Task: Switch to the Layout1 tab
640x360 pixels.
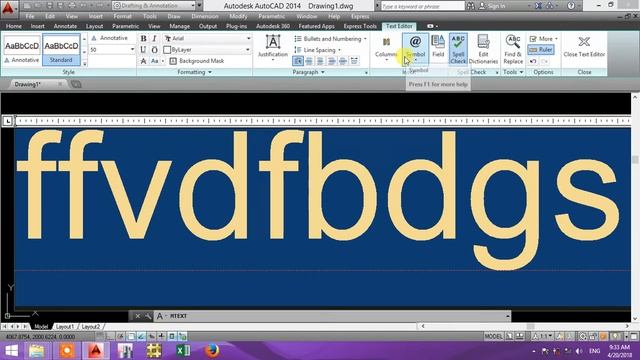Action: point(64,327)
